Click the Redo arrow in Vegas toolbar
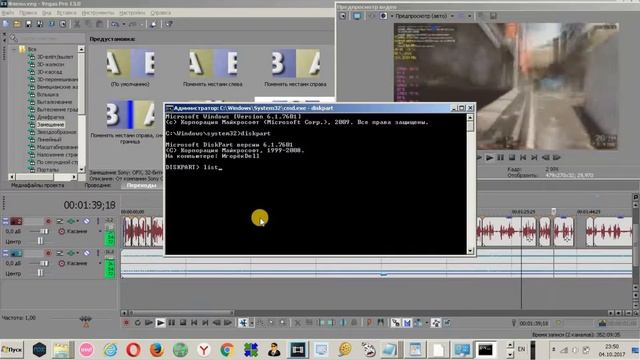Viewport: 640px width, 360px height. [132, 24]
